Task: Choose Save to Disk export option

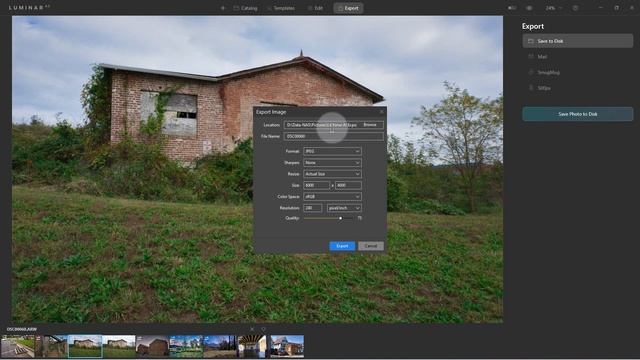Action: [578, 41]
